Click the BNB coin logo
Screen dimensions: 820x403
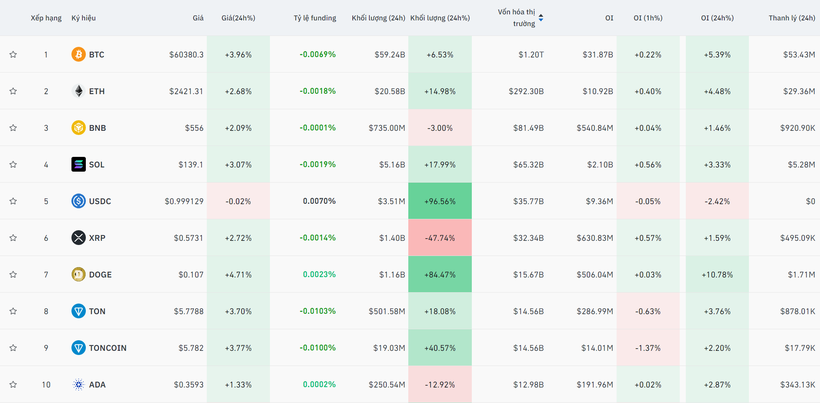pyautogui.click(x=78, y=128)
